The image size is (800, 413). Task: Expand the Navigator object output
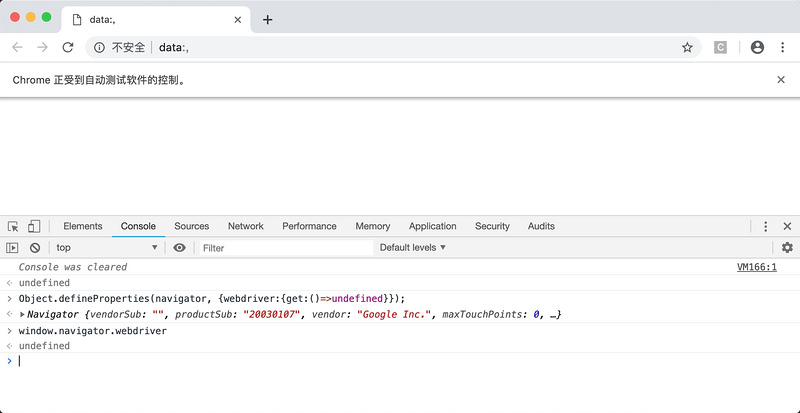[22, 314]
